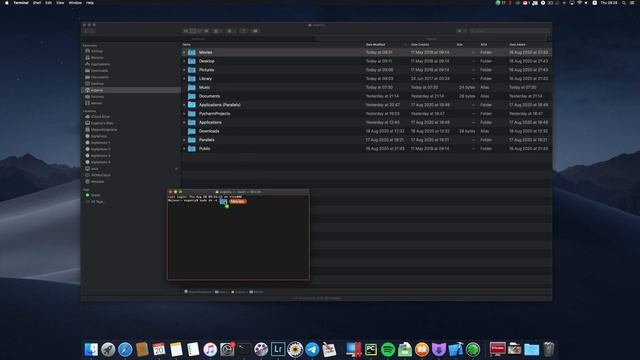Expand the Movies folder disclosure triangle

pyautogui.click(x=184, y=52)
